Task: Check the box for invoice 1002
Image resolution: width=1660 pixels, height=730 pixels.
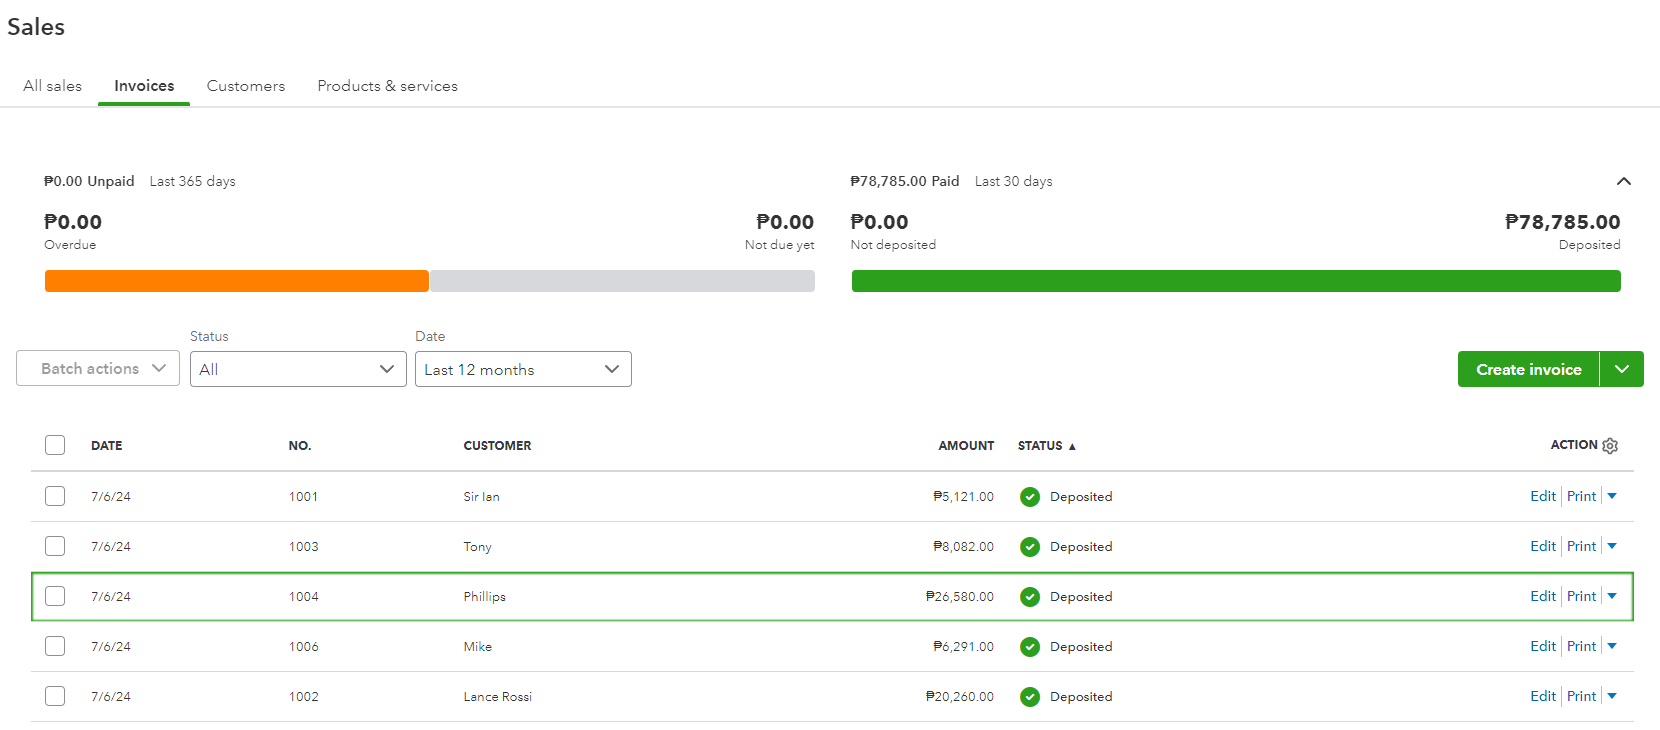Action: (55, 696)
